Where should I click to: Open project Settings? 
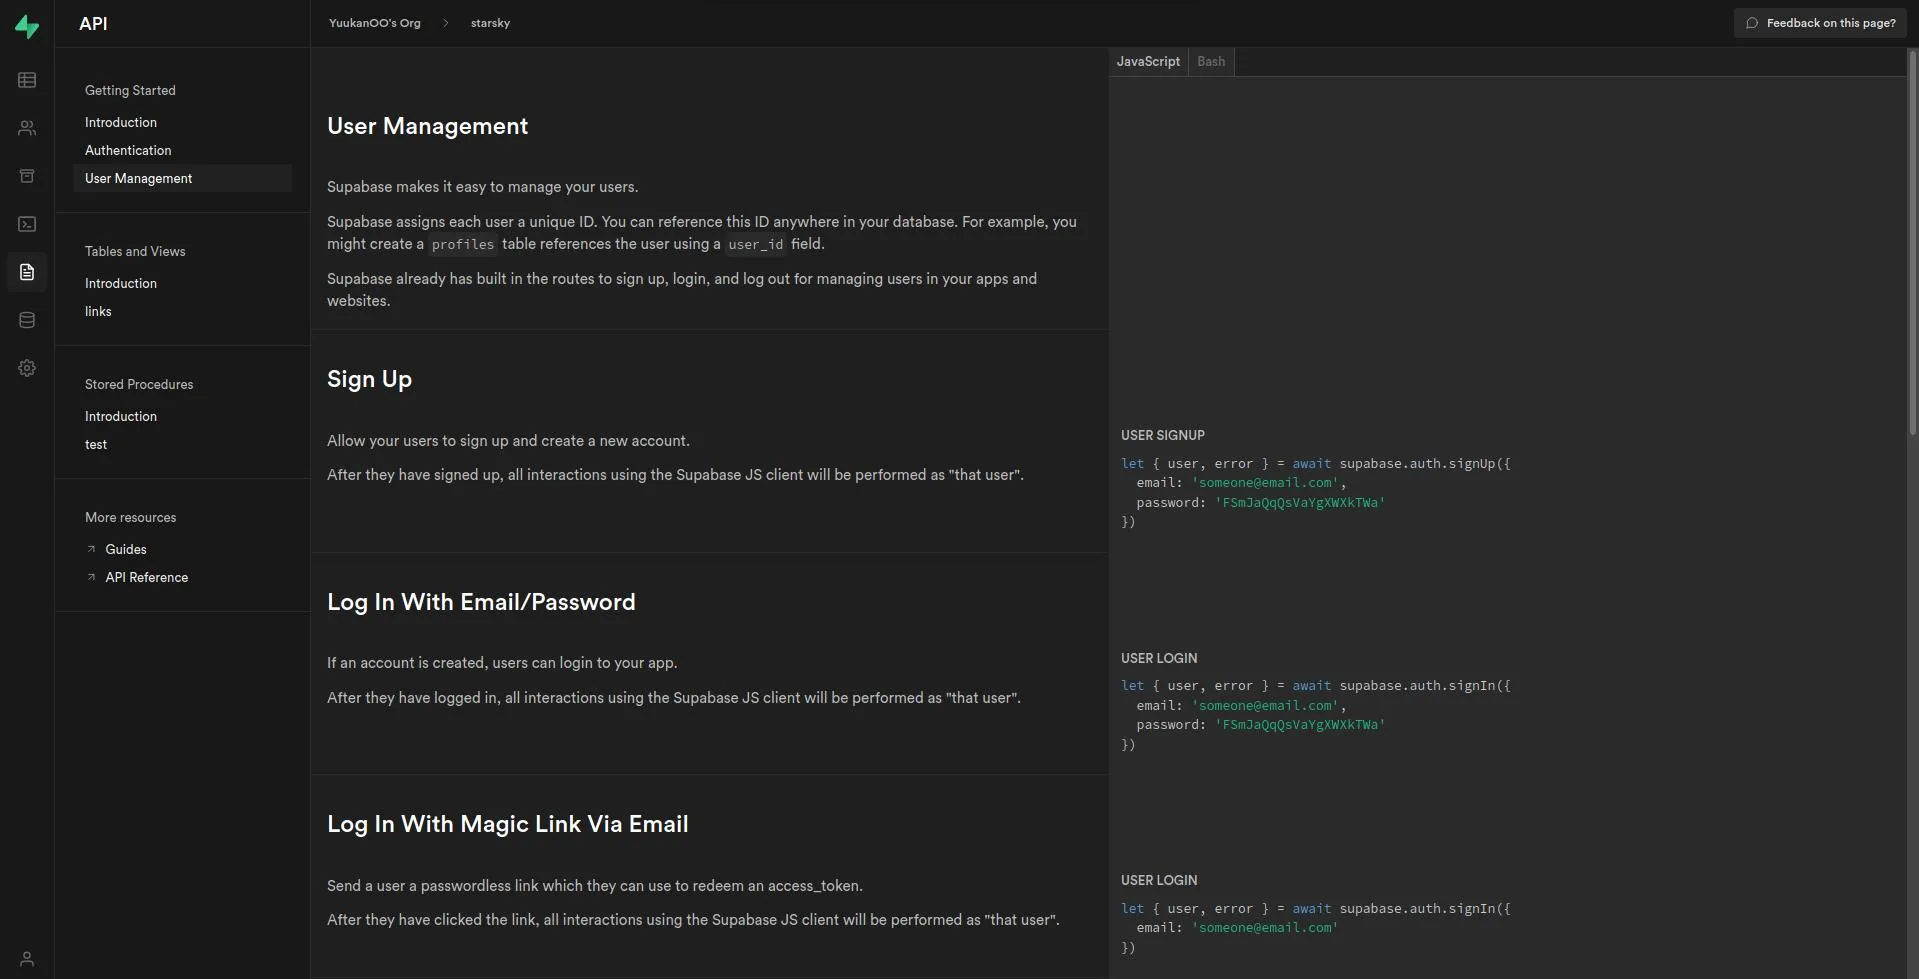pos(26,368)
